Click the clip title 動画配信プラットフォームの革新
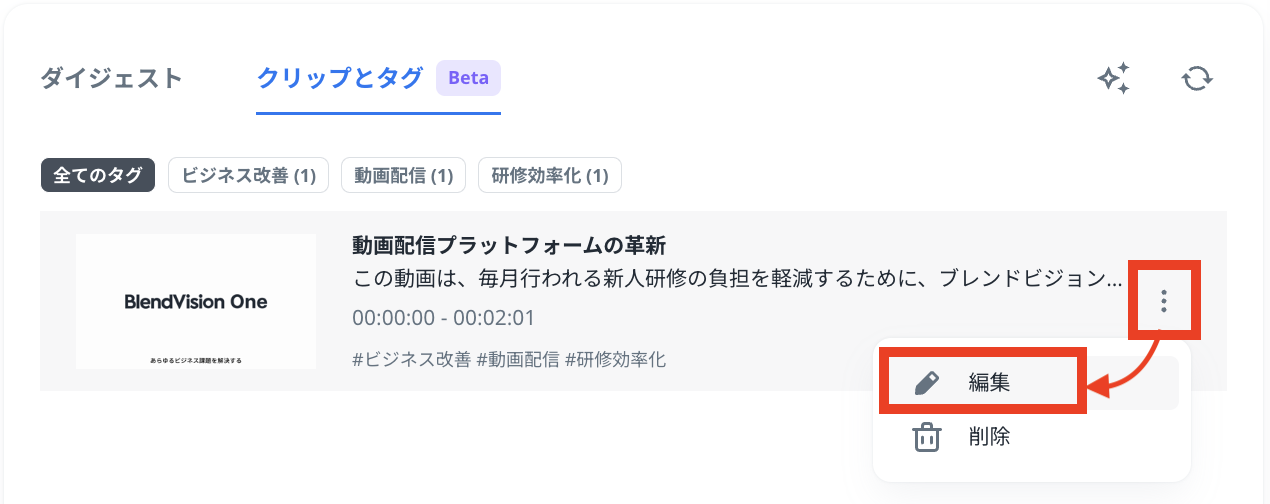 point(509,245)
